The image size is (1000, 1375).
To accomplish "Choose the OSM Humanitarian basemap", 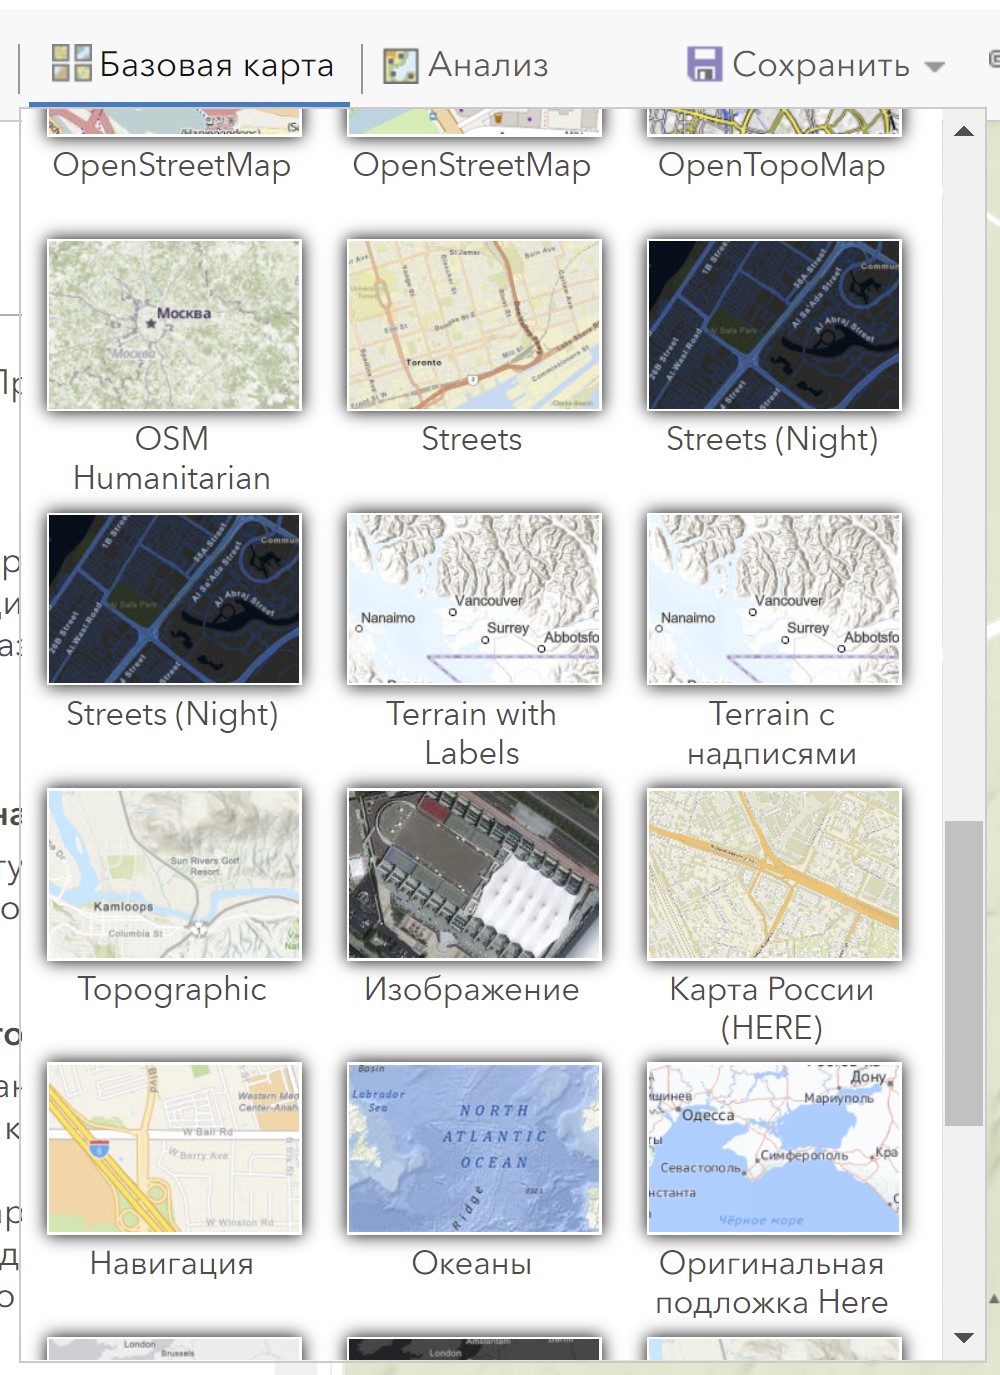I will pyautogui.click(x=174, y=325).
